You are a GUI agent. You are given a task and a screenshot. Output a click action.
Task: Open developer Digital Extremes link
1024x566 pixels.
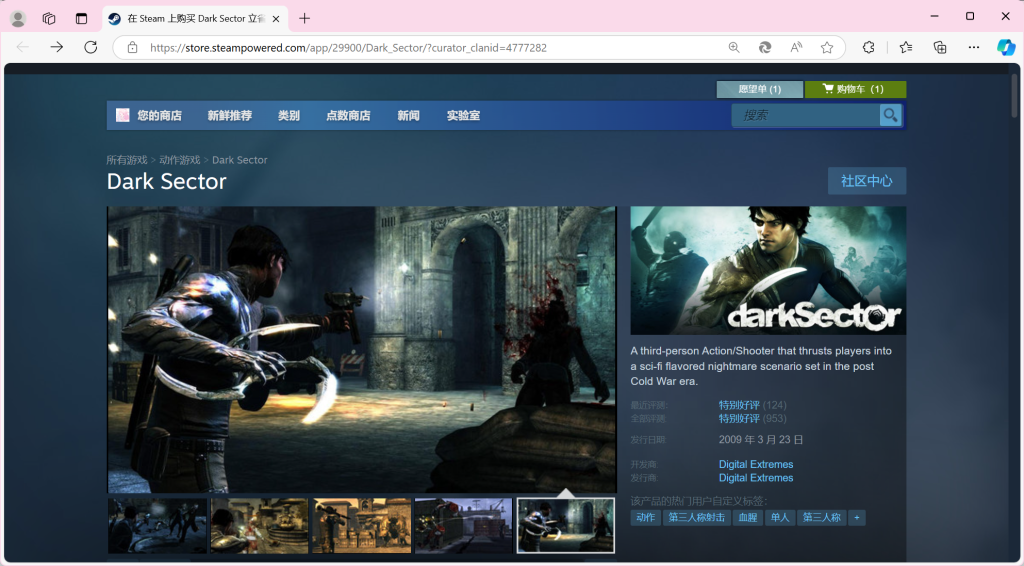756,464
